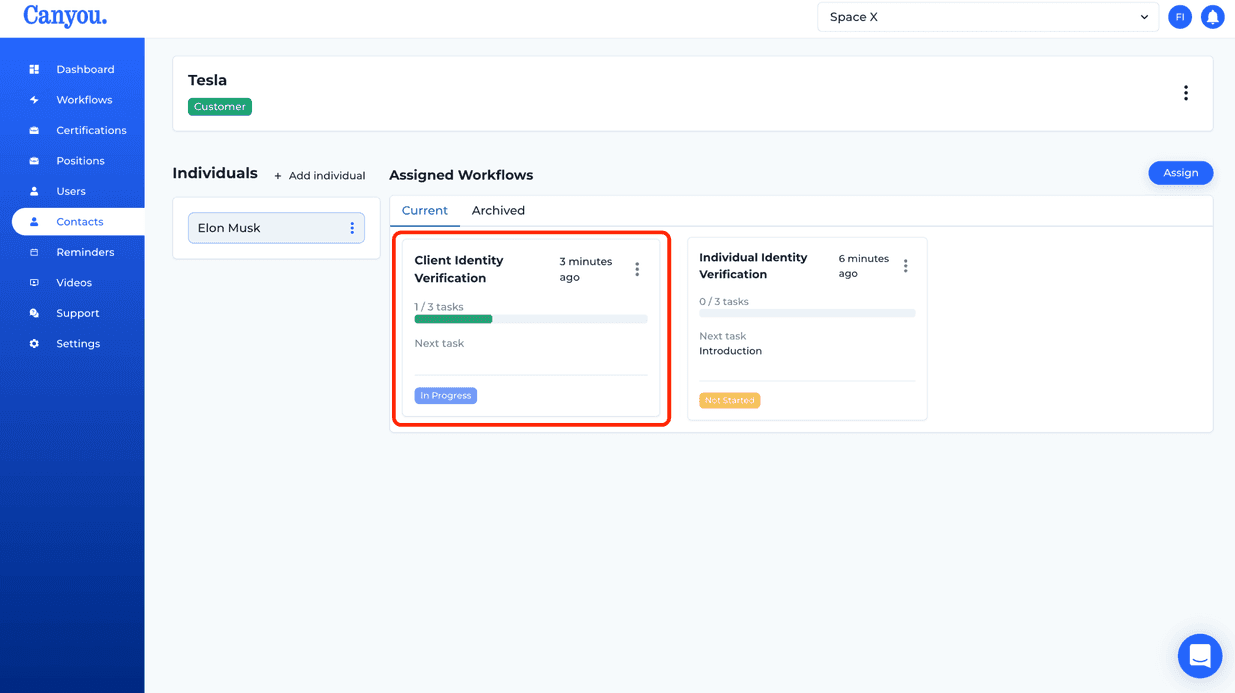This screenshot has width=1235, height=693.
Task: Open Elon Musk's options menu
Action: pos(352,228)
